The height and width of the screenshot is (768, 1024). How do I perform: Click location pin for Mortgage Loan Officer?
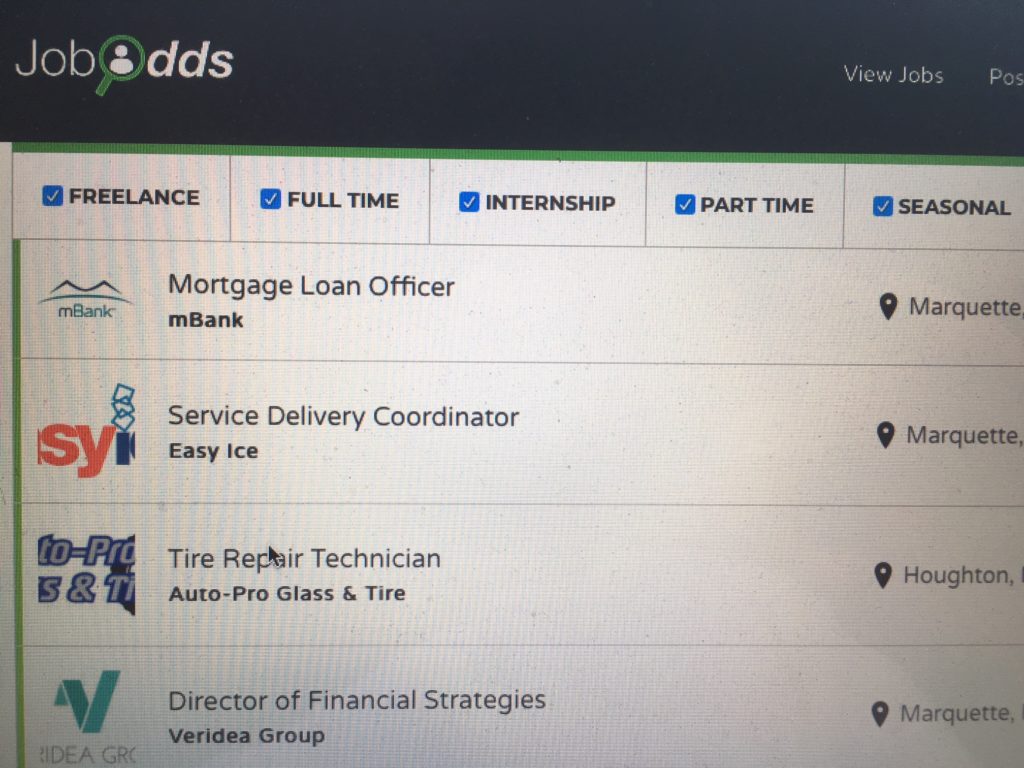coord(887,306)
